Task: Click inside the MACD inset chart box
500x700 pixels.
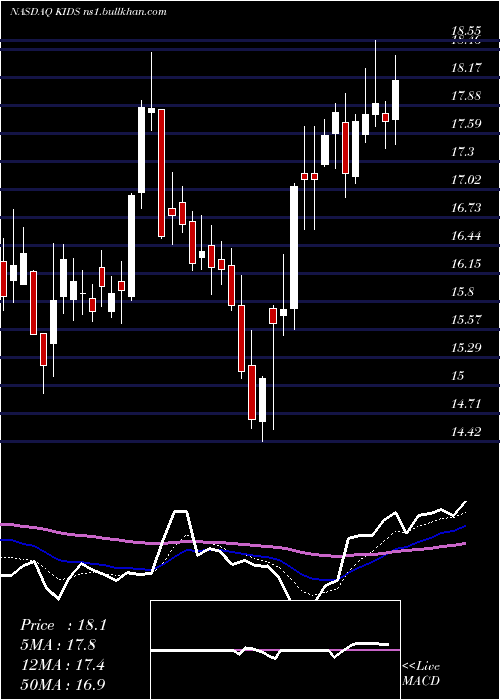Action: [275, 650]
